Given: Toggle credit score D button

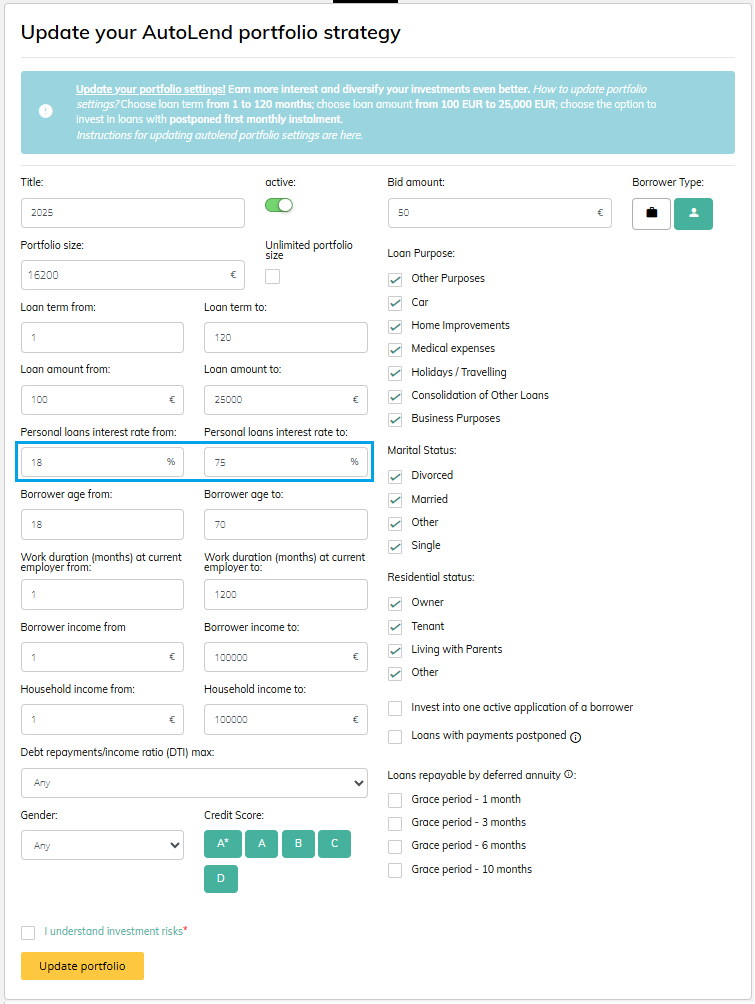Looking at the screenshot, I should [221, 879].
